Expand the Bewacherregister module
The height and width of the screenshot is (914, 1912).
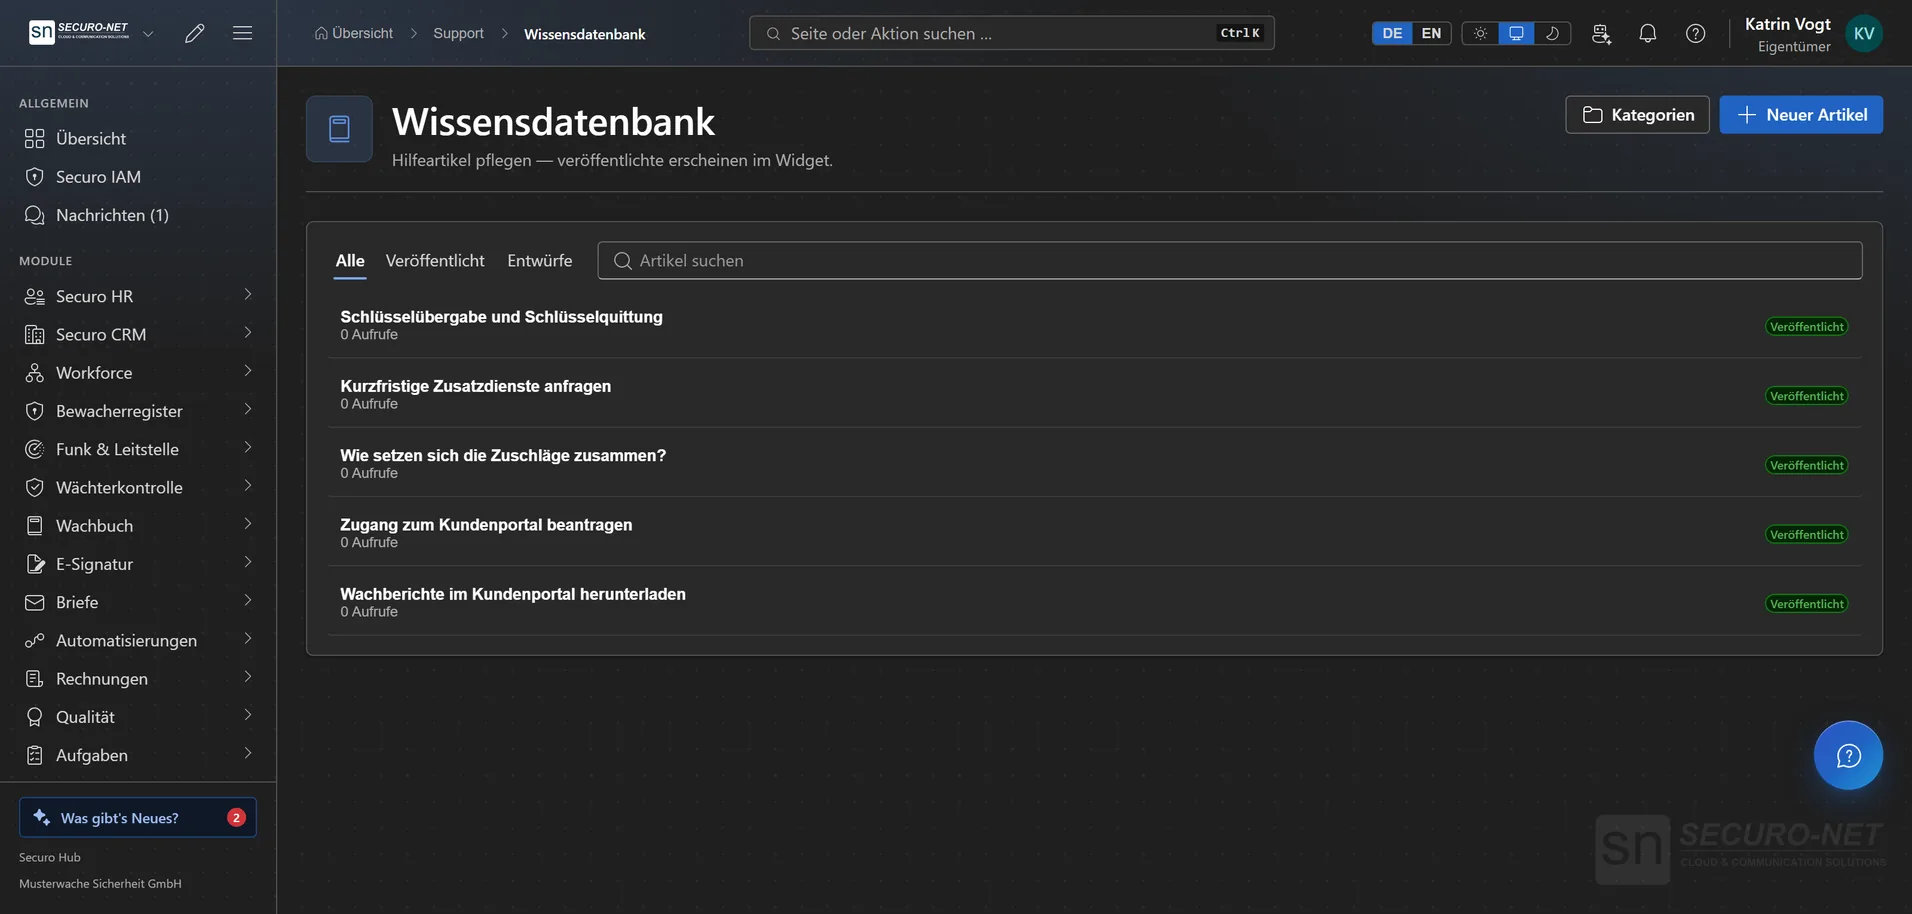tap(138, 411)
